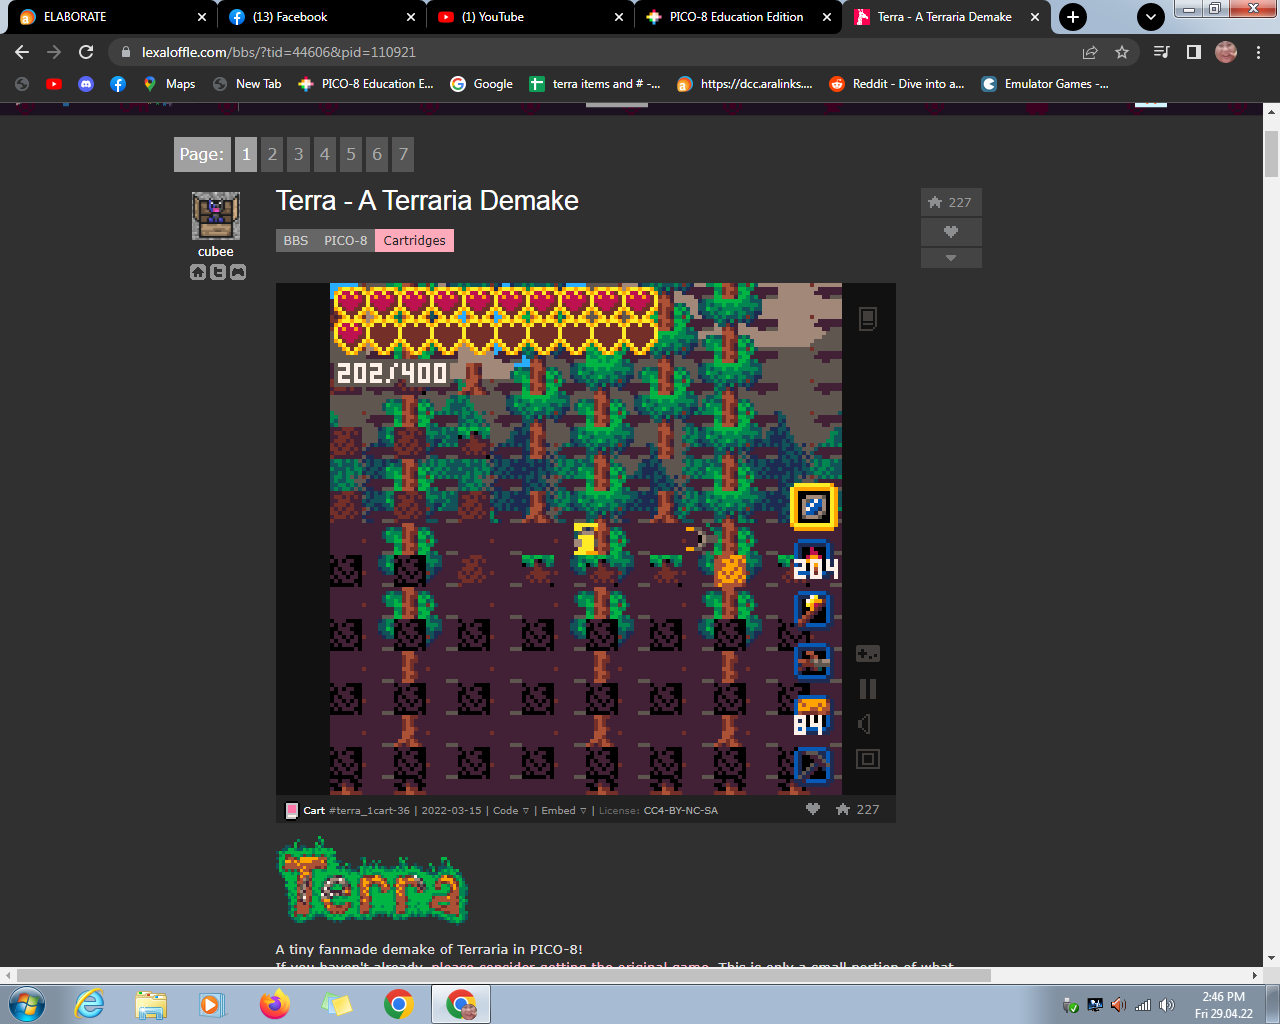Open a new browser tab

(1073, 17)
